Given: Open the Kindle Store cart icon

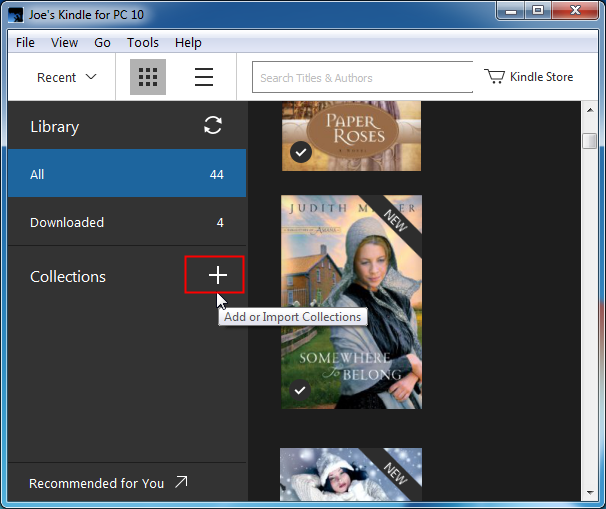Looking at the screenshot, I should pyautogui.click(x=494, y=77).
